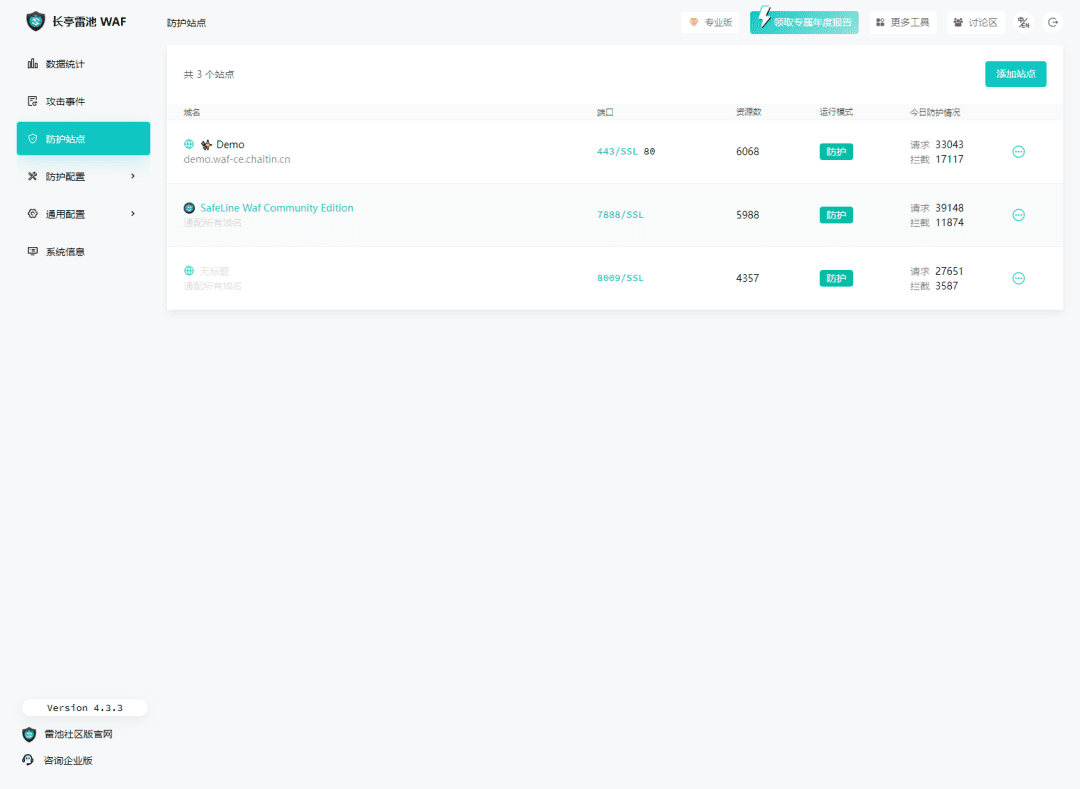
Task: Toggle 防护 mode badge for Demo site
Action: tap(836, 152)
